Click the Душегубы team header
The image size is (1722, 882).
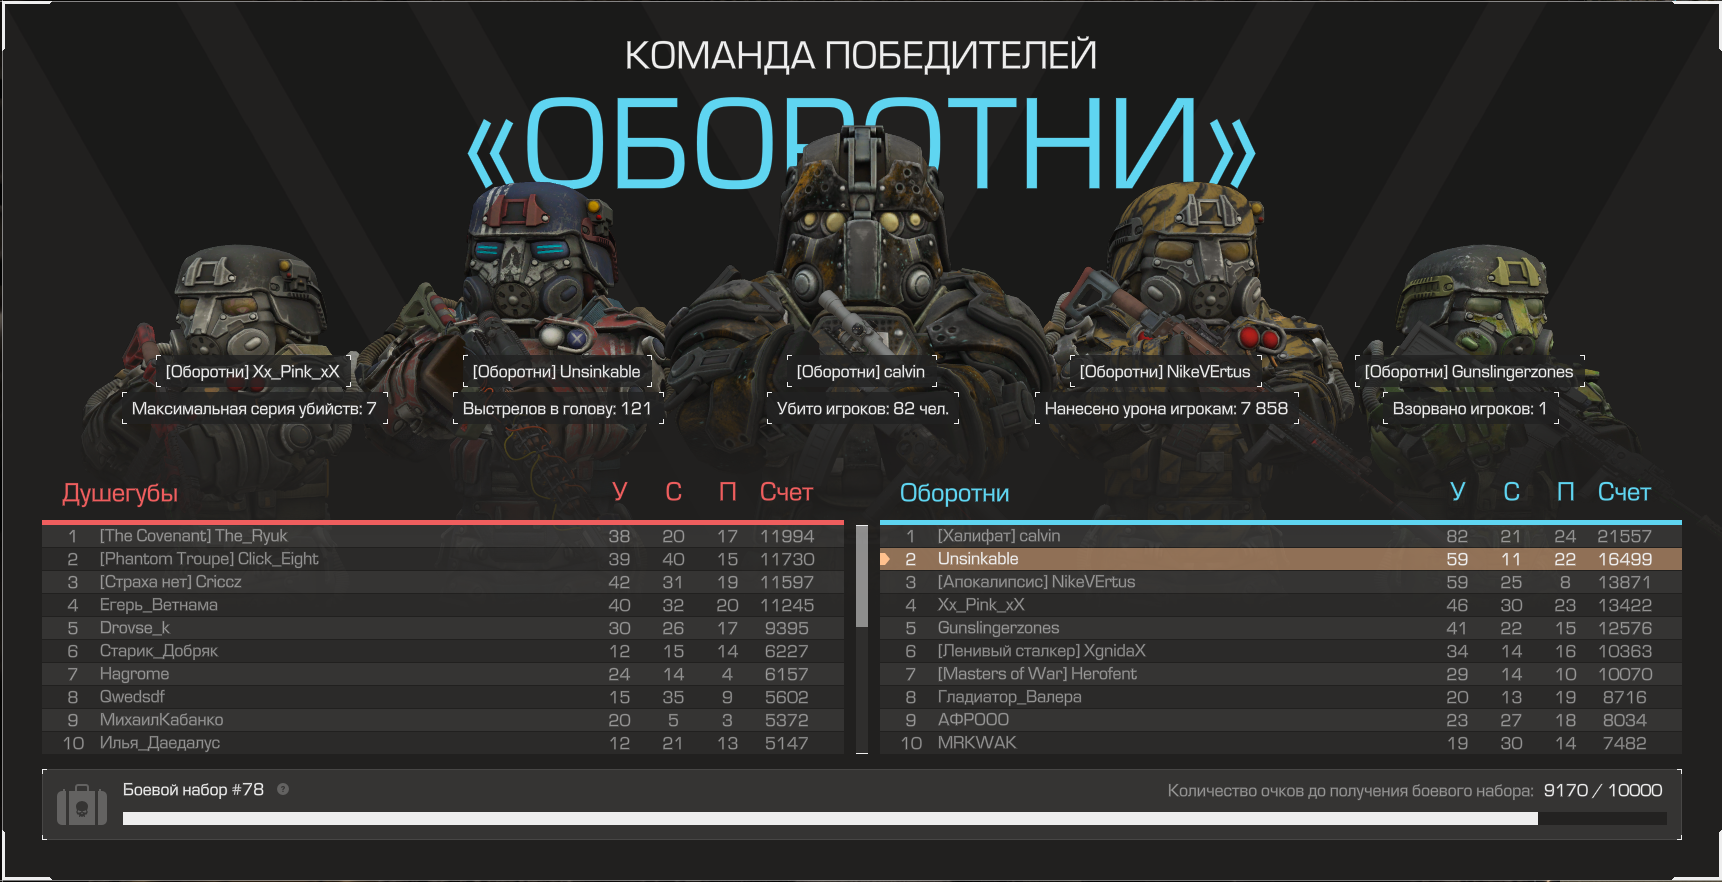tap(120, 493)
